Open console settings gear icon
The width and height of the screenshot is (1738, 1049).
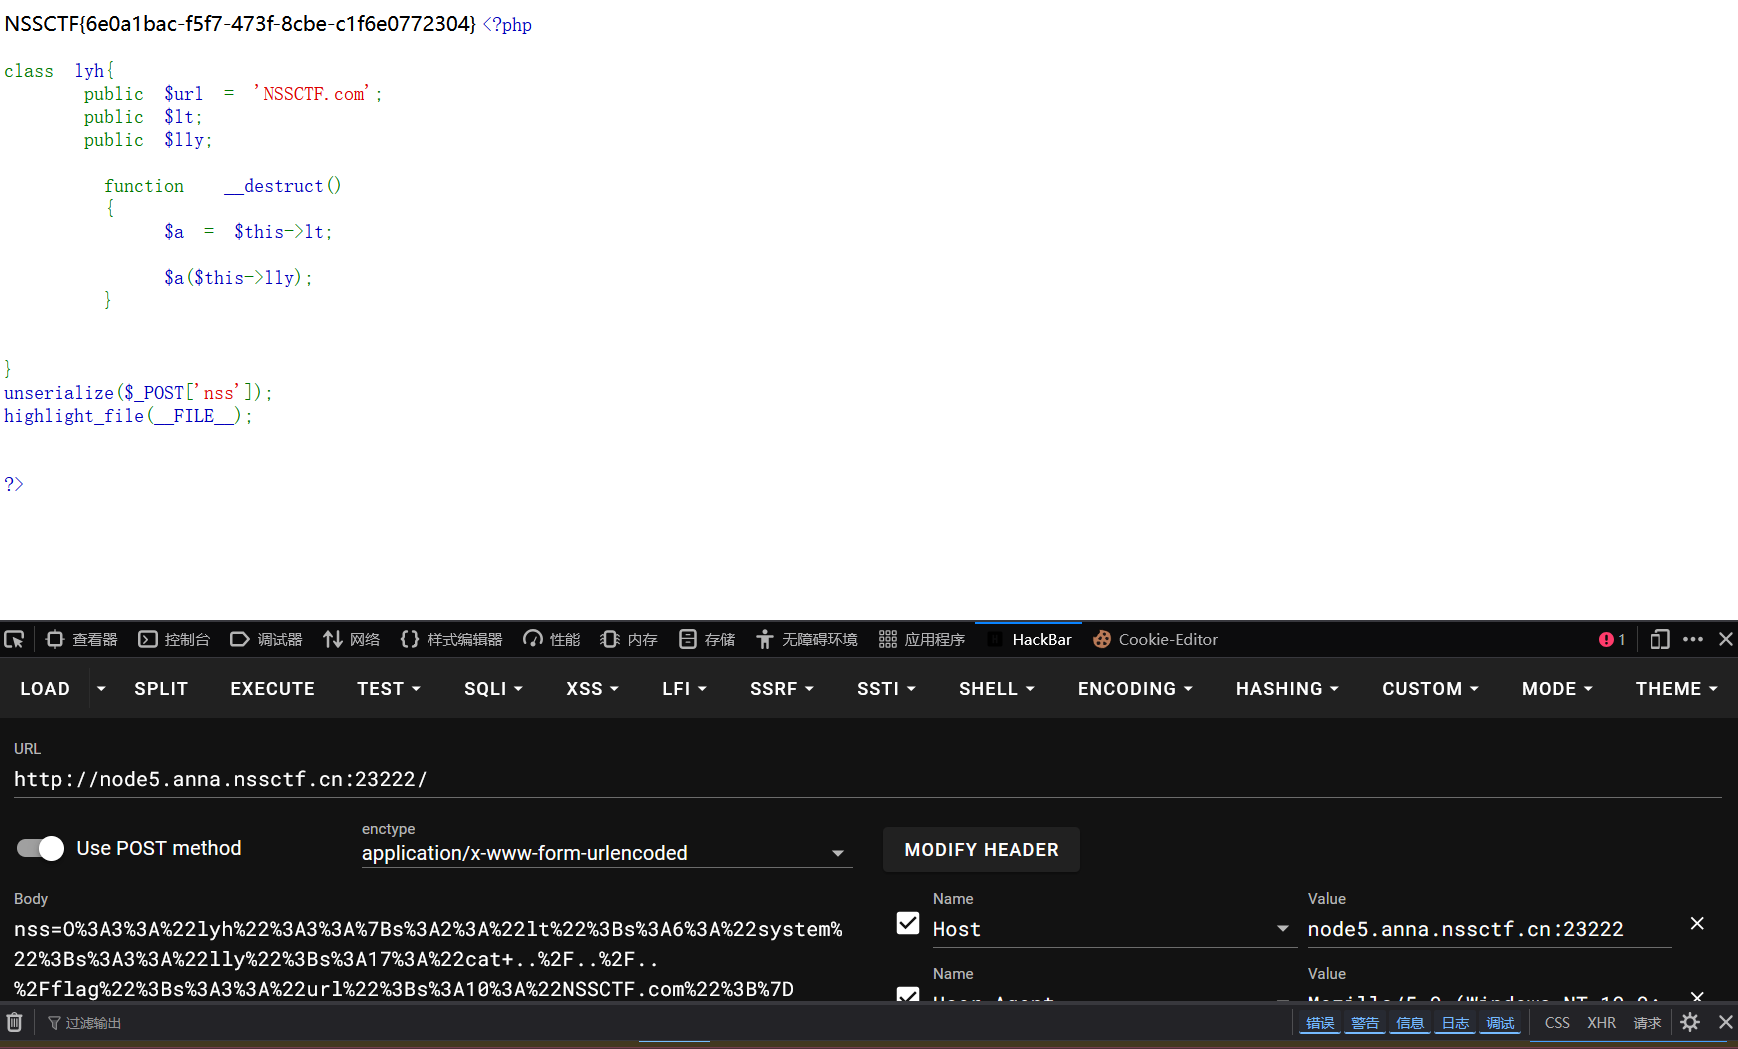pos(1690,1022)
